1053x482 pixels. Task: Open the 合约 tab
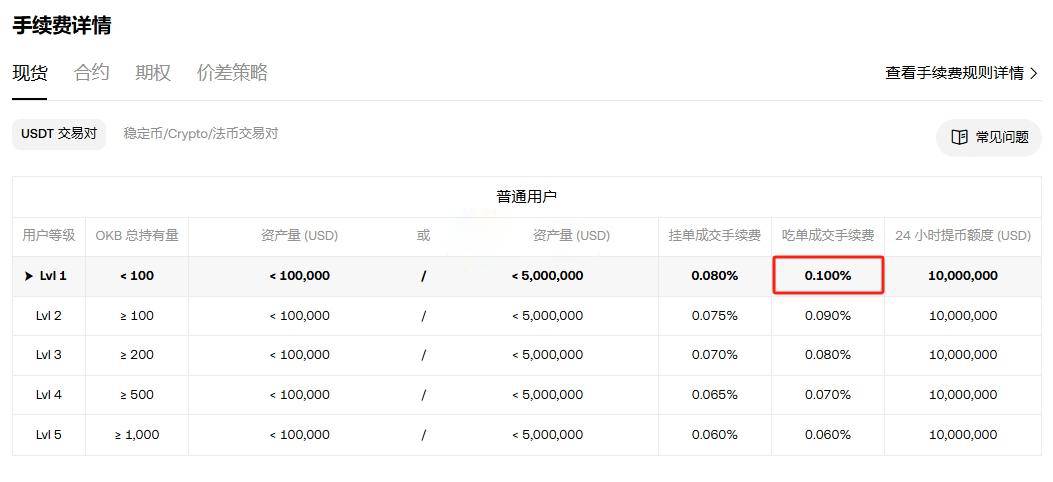(91, 73)
